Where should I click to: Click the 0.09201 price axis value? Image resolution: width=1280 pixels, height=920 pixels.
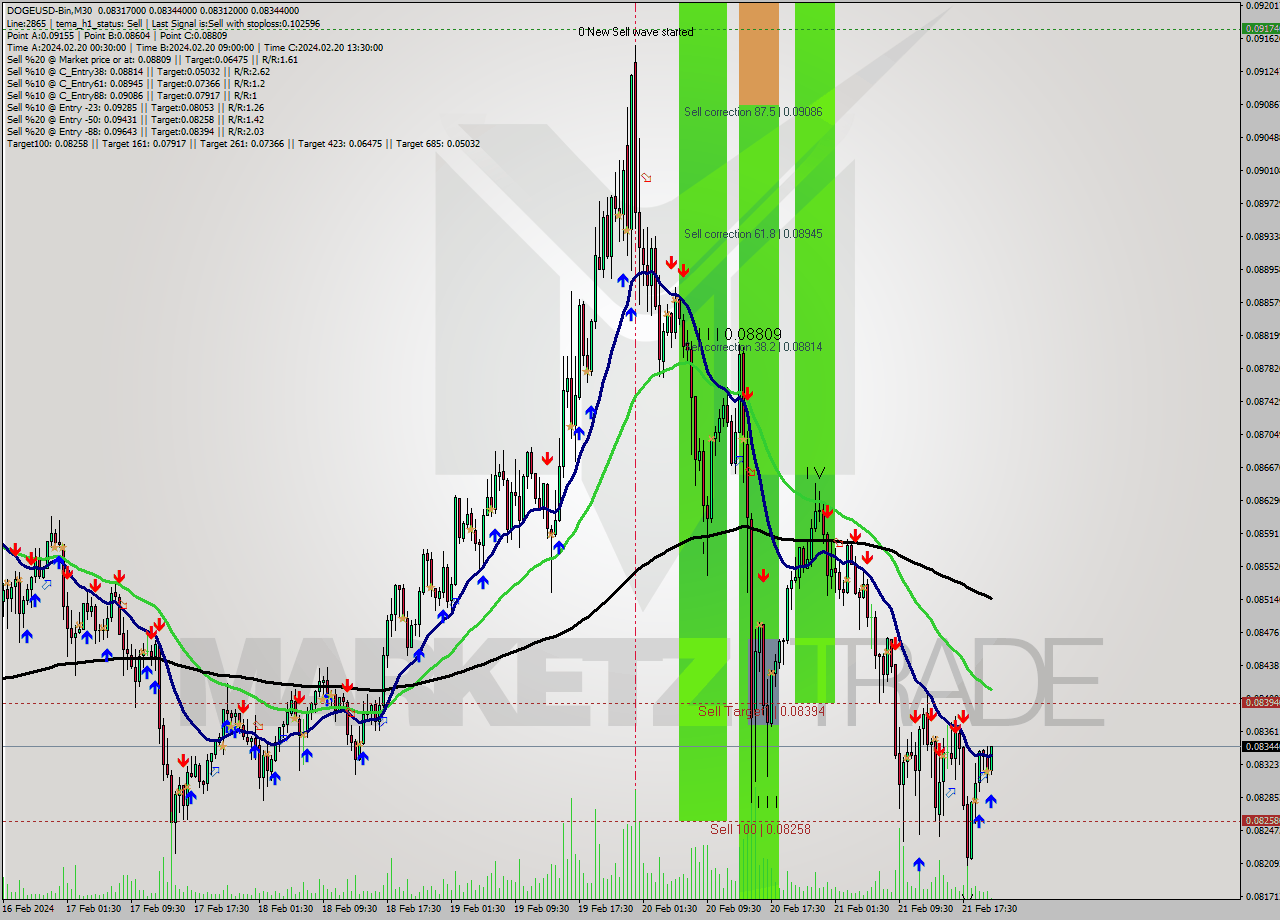coord(1262,5)
